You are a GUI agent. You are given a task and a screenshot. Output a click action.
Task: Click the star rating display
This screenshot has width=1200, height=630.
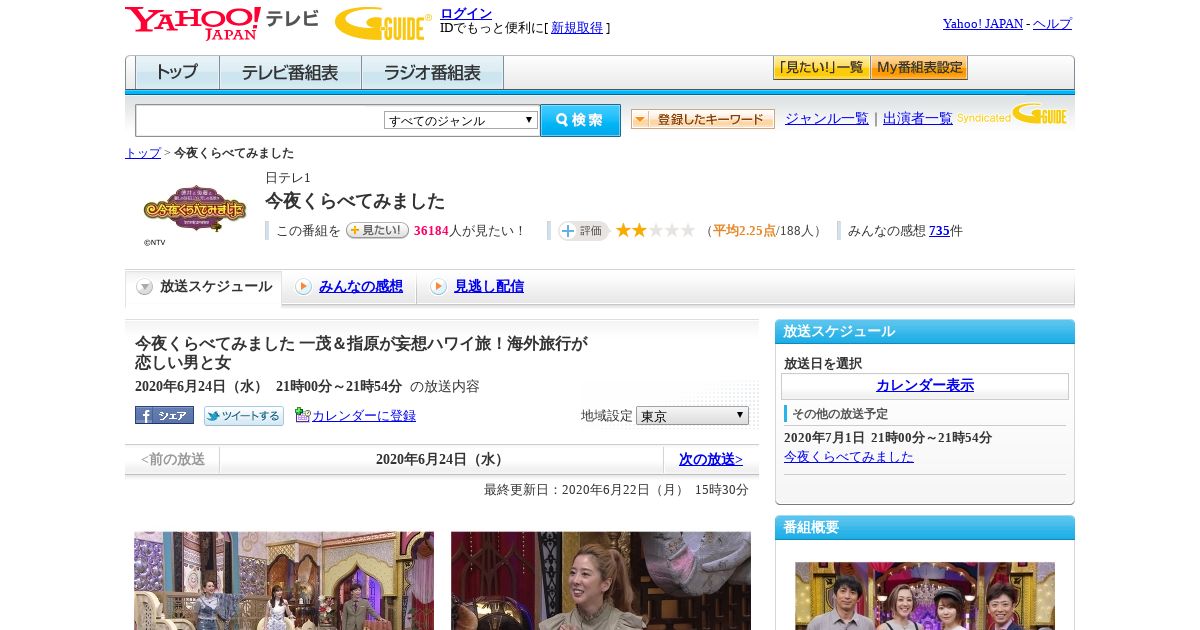[x=655, y=231]
